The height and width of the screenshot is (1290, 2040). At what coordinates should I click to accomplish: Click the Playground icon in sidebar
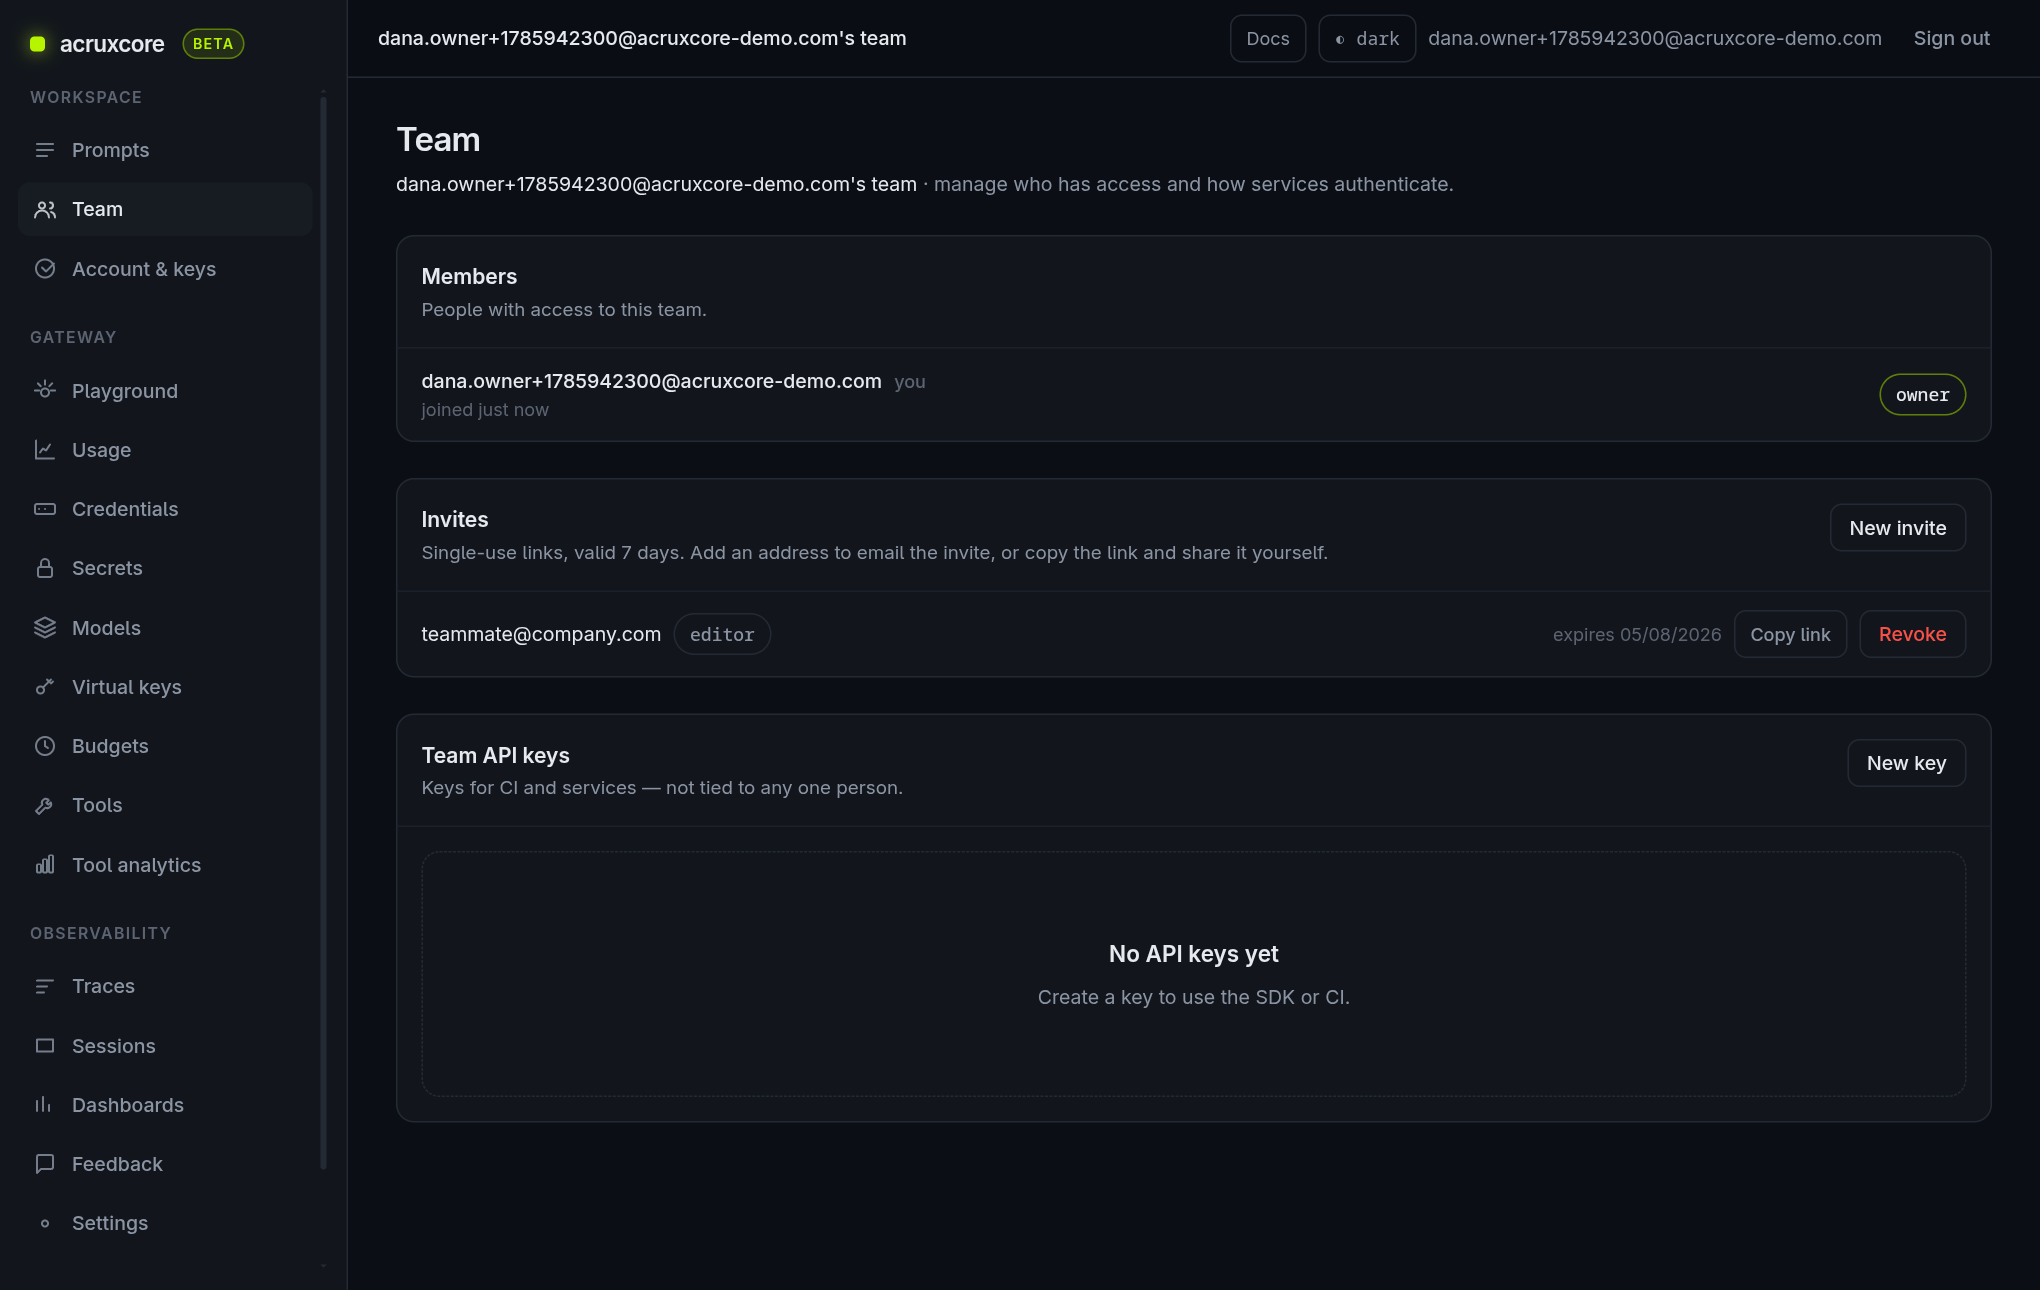coord(45,390)
